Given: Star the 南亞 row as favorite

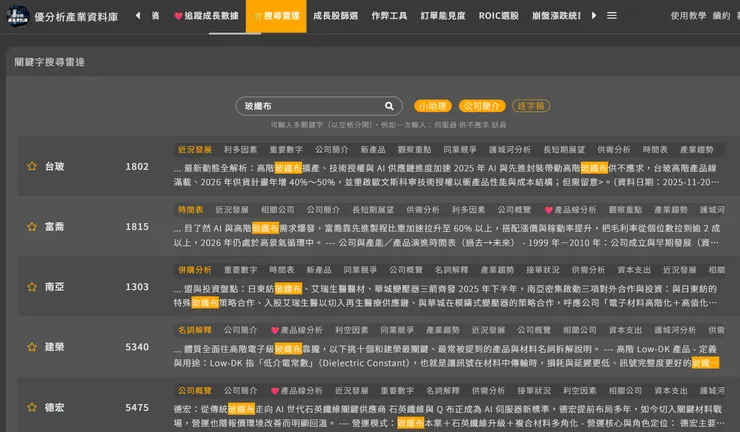Looking at the screenshot, I should pyautogui.click(x=32, y=287).
